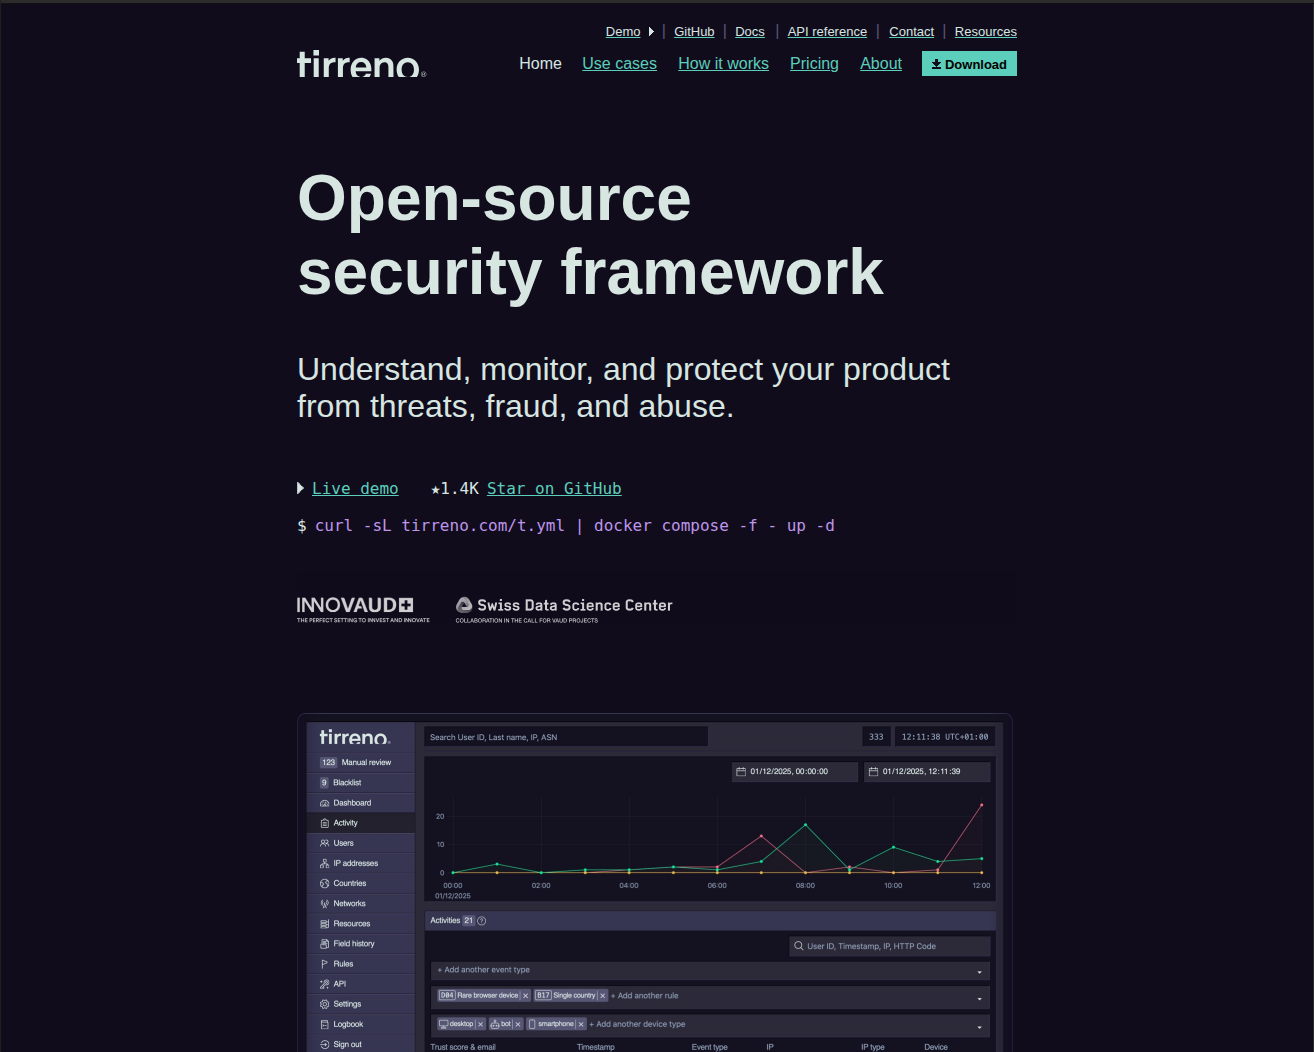1314x1052 pixels.
Task: Open the Pricing page
Action: (814, 64)
